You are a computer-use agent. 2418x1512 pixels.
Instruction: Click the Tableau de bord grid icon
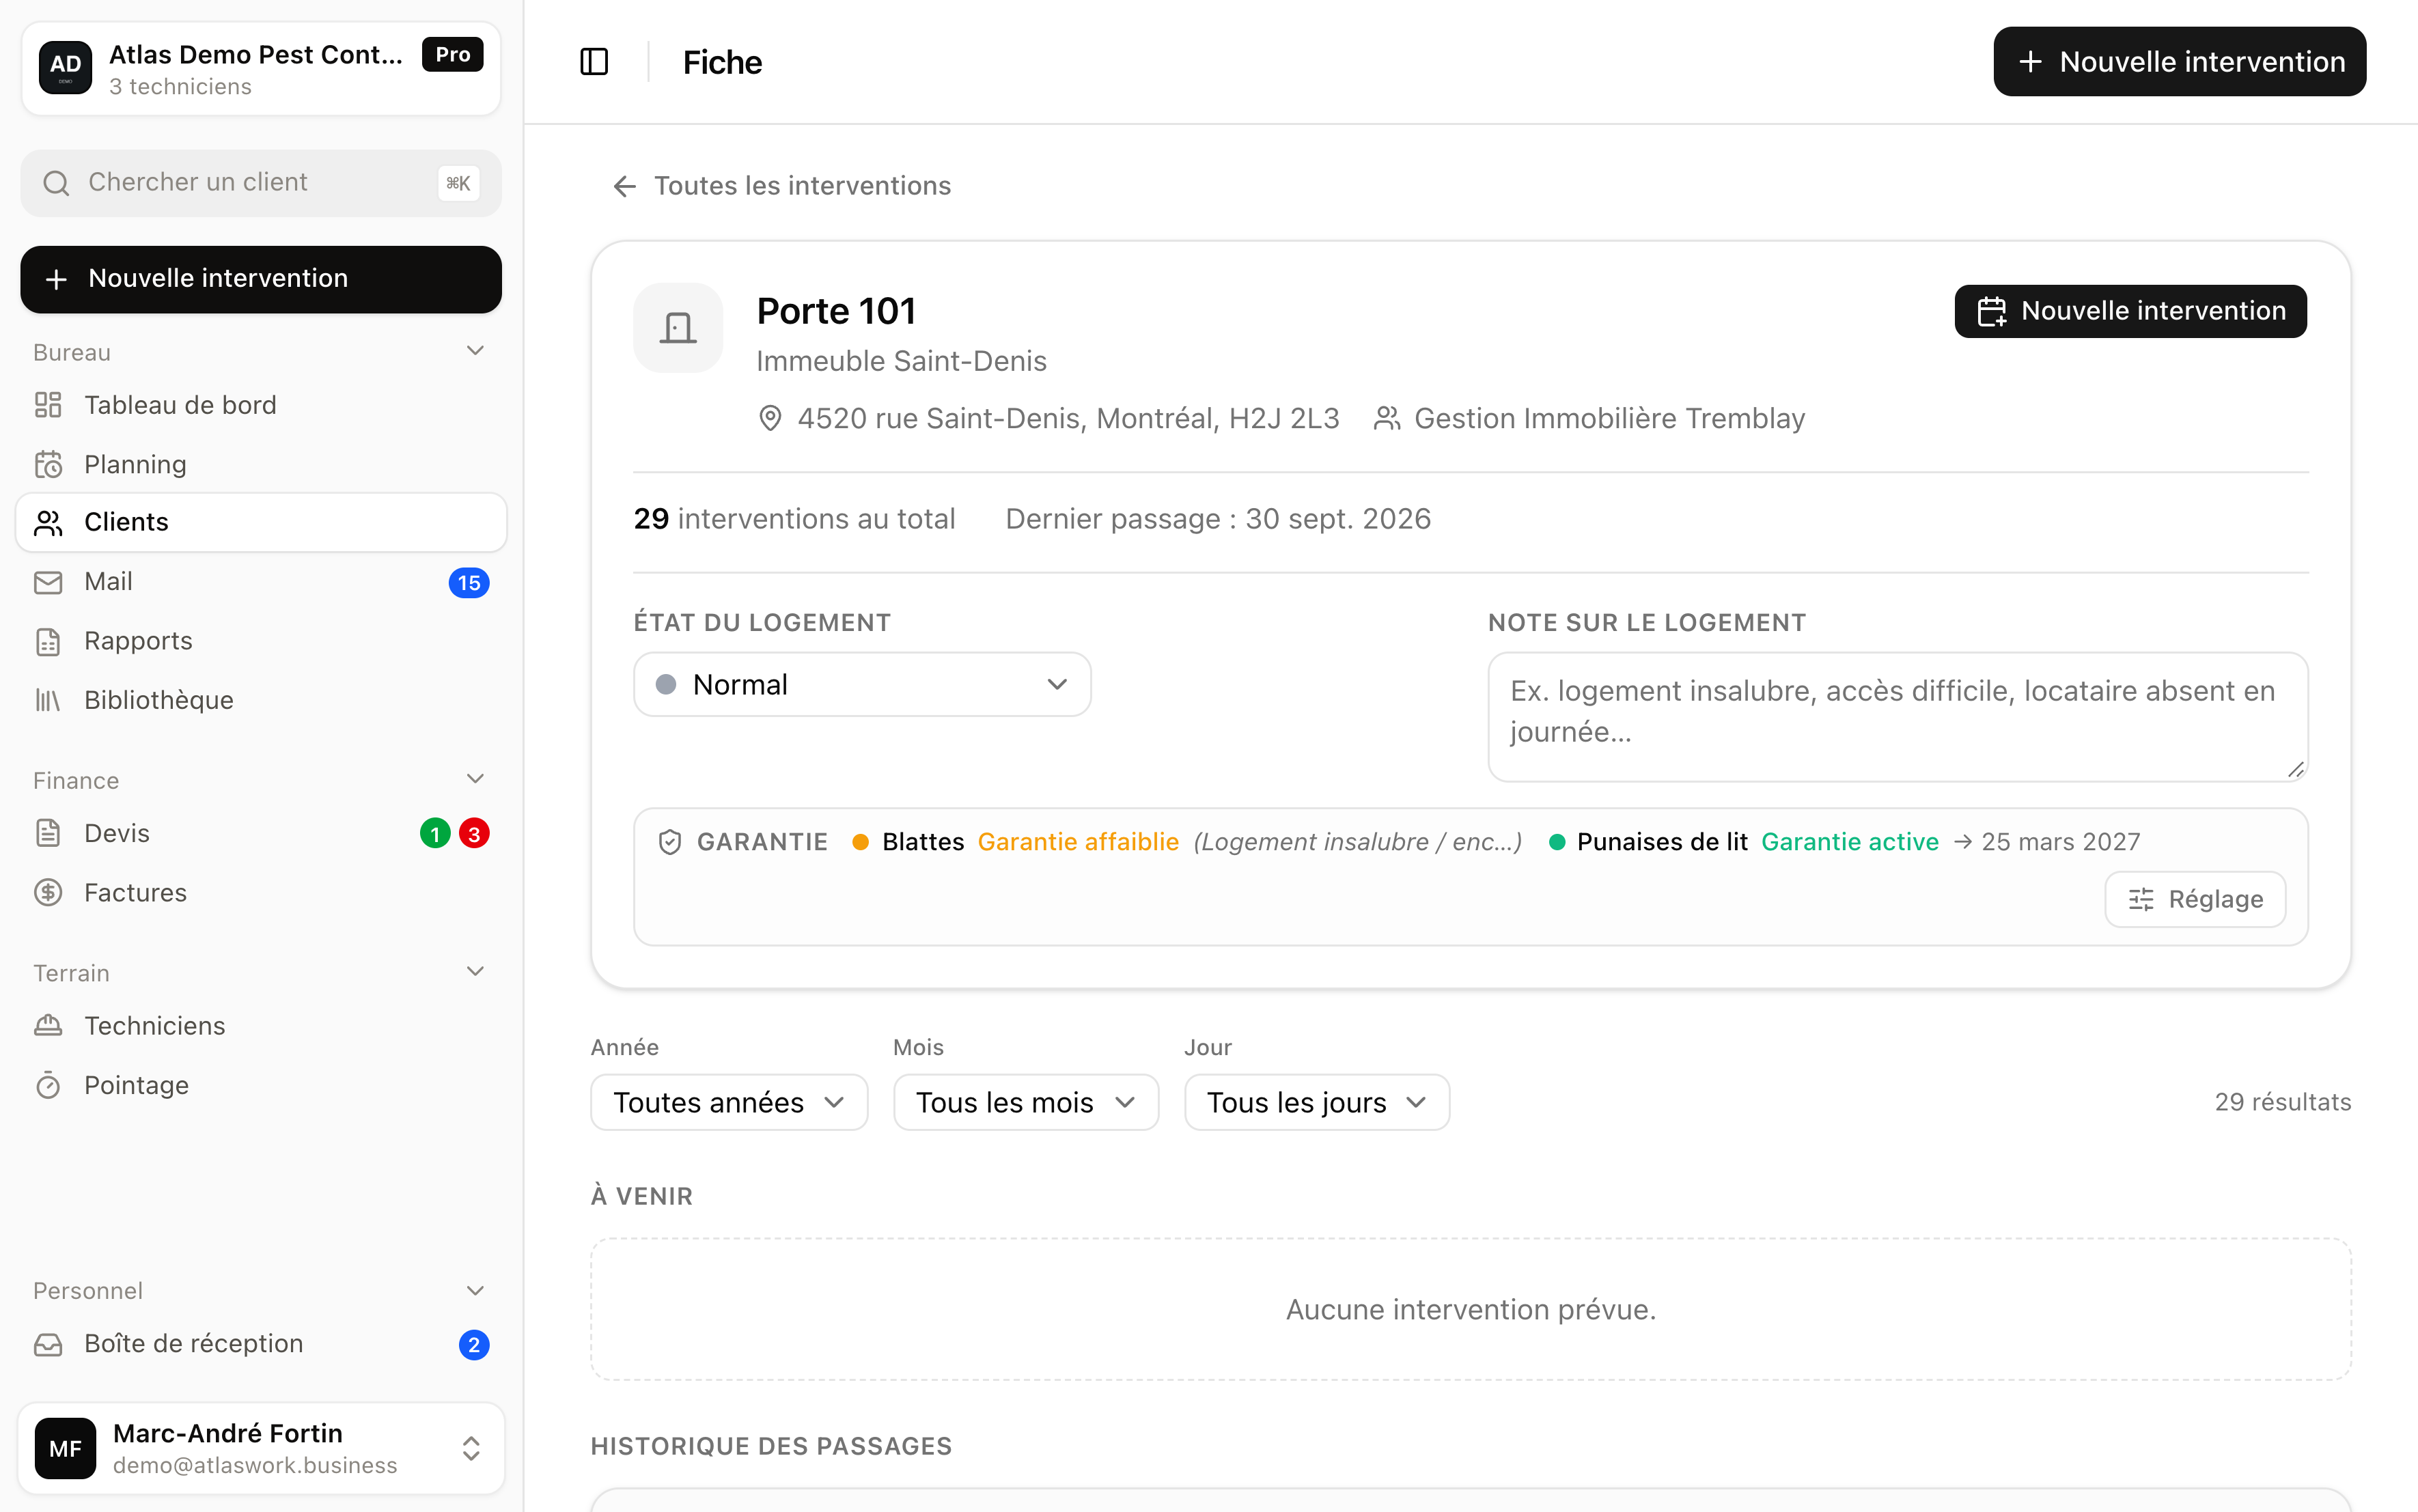pos(48,405)
